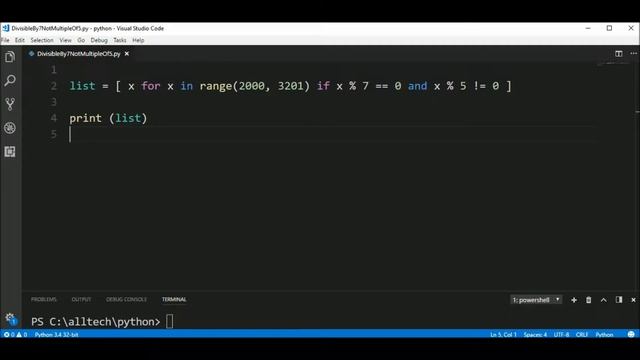Screen dimensions: 640x360
Task: Click the 'range' function in line 2
Action: click(216, 86)
